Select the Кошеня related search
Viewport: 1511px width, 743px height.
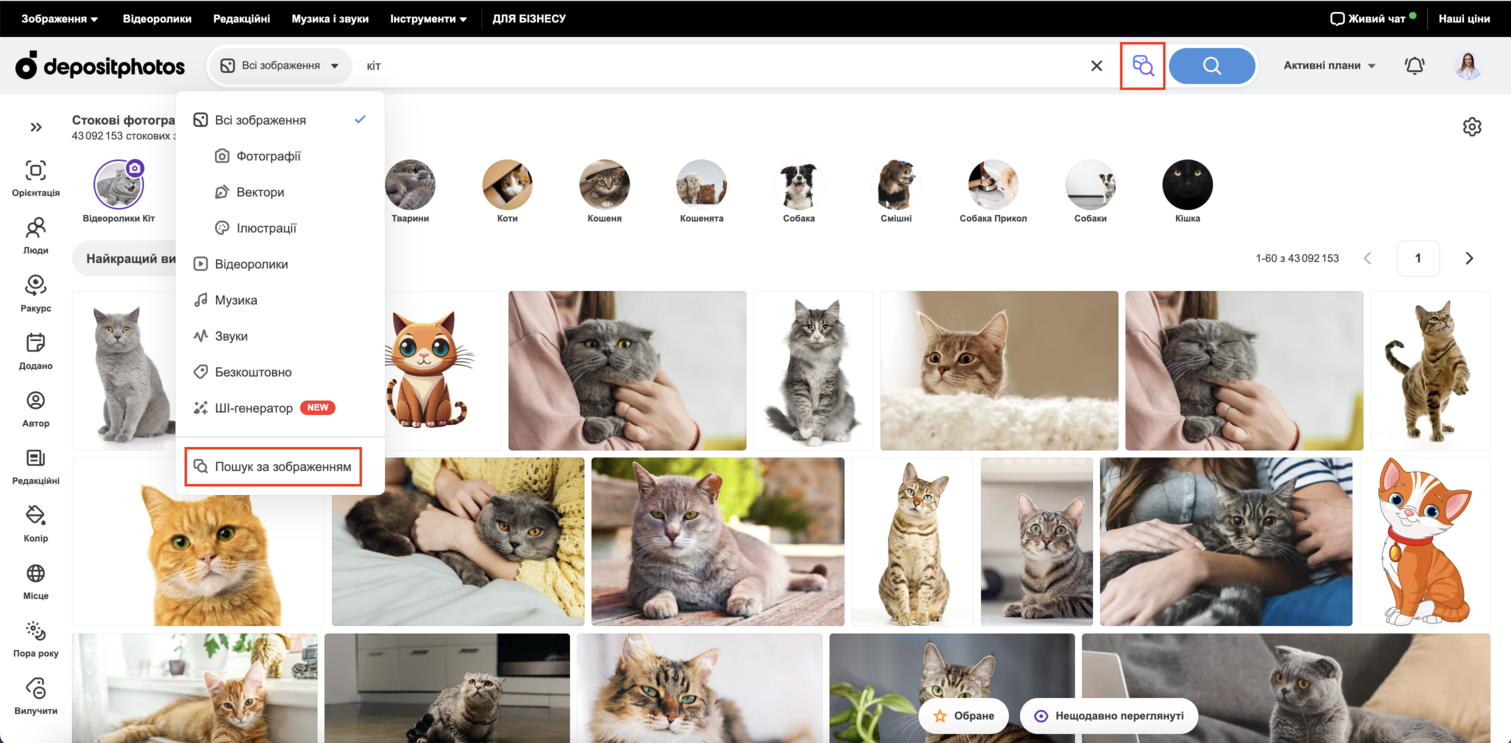(x=604, y=191)
